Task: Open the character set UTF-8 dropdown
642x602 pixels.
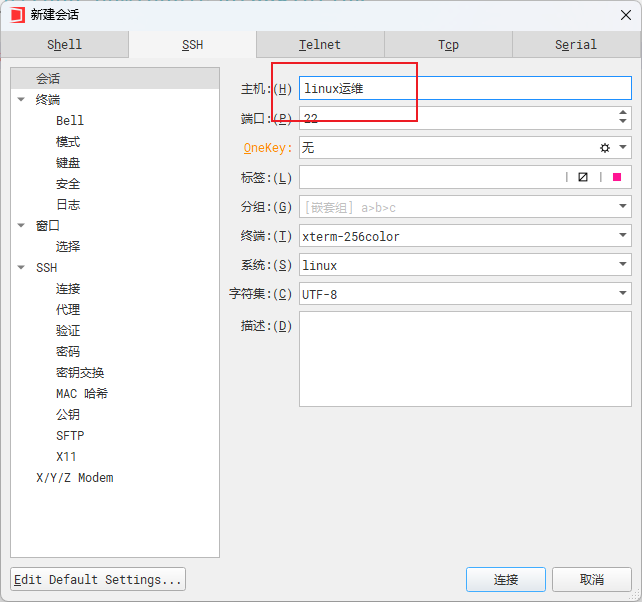Action: pos(623,294)
